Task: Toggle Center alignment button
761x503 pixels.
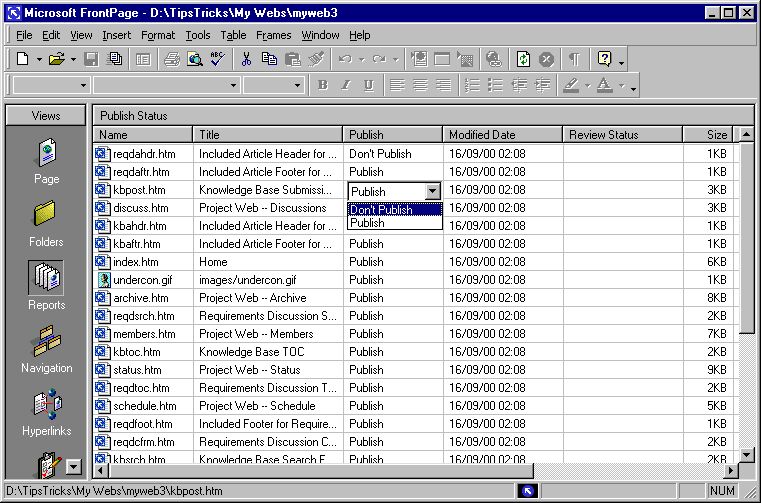Action: click(420, 85)
